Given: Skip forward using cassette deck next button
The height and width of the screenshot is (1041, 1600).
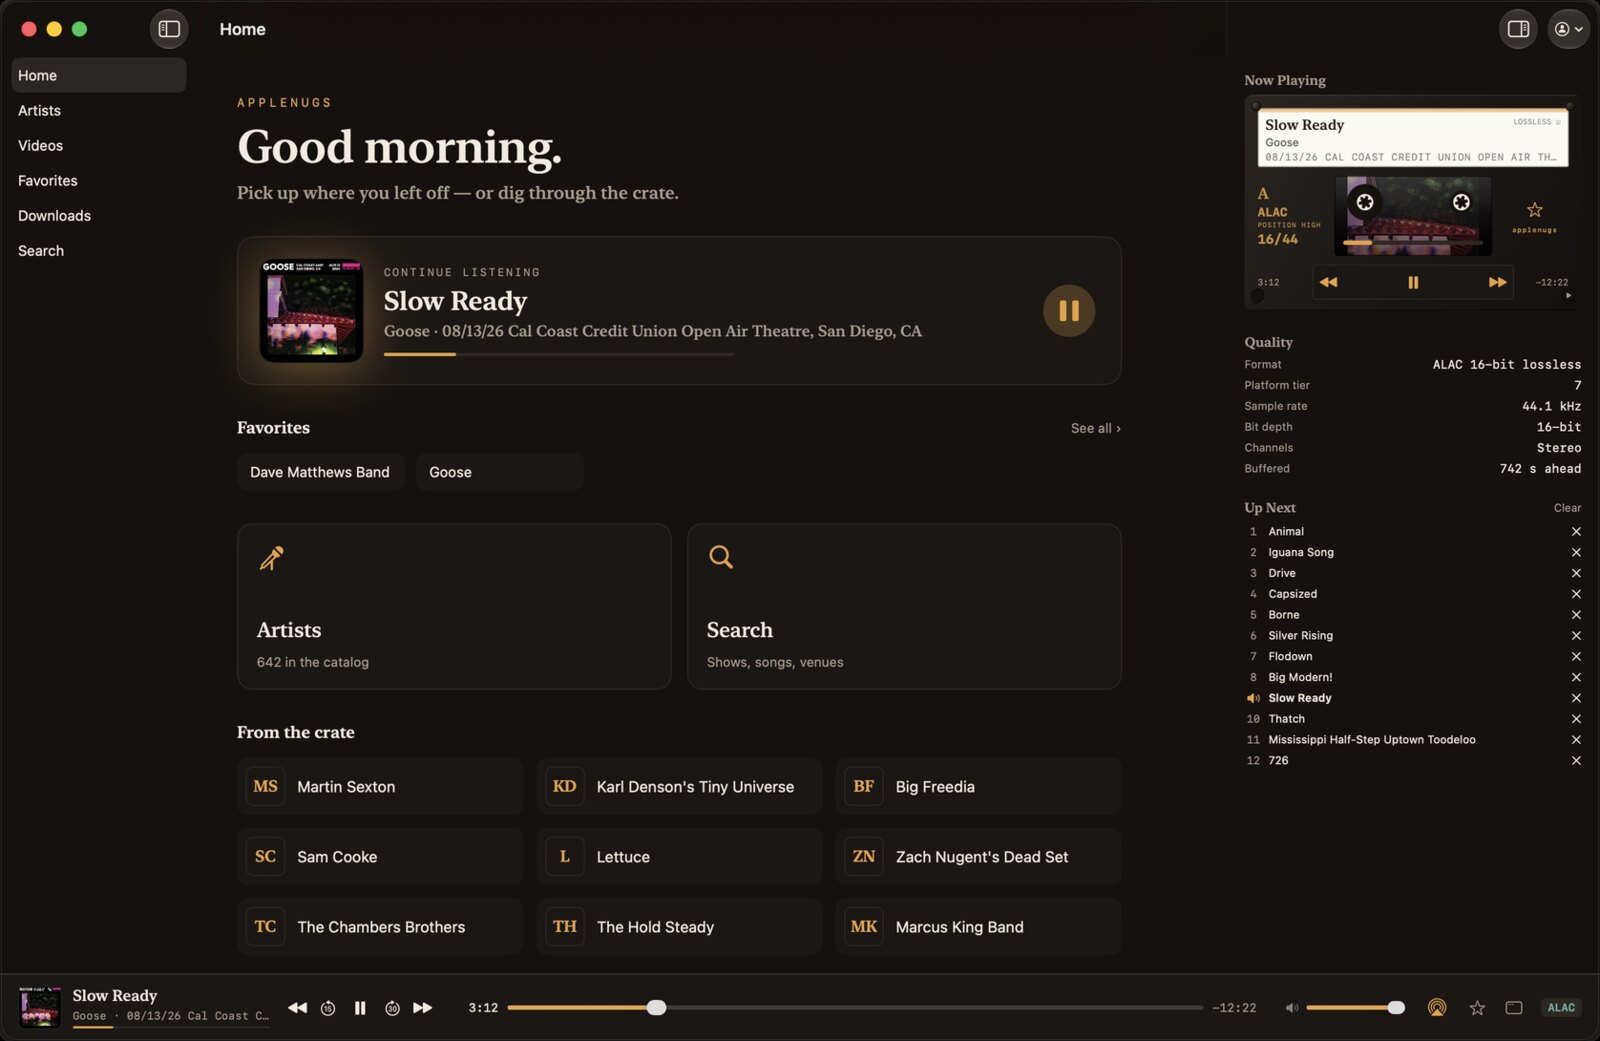Looking at the screenshot, I should pos(1497,282).
